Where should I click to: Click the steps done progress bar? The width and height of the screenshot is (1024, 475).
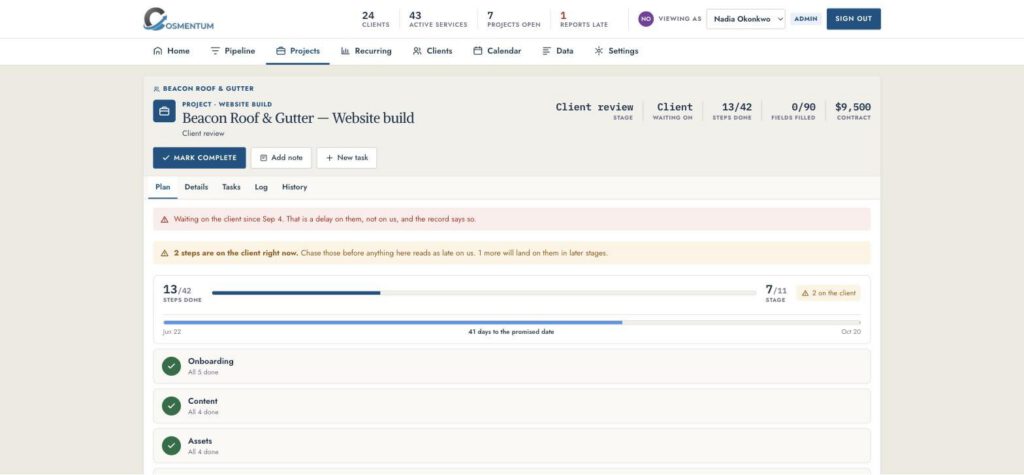point(484,293)
